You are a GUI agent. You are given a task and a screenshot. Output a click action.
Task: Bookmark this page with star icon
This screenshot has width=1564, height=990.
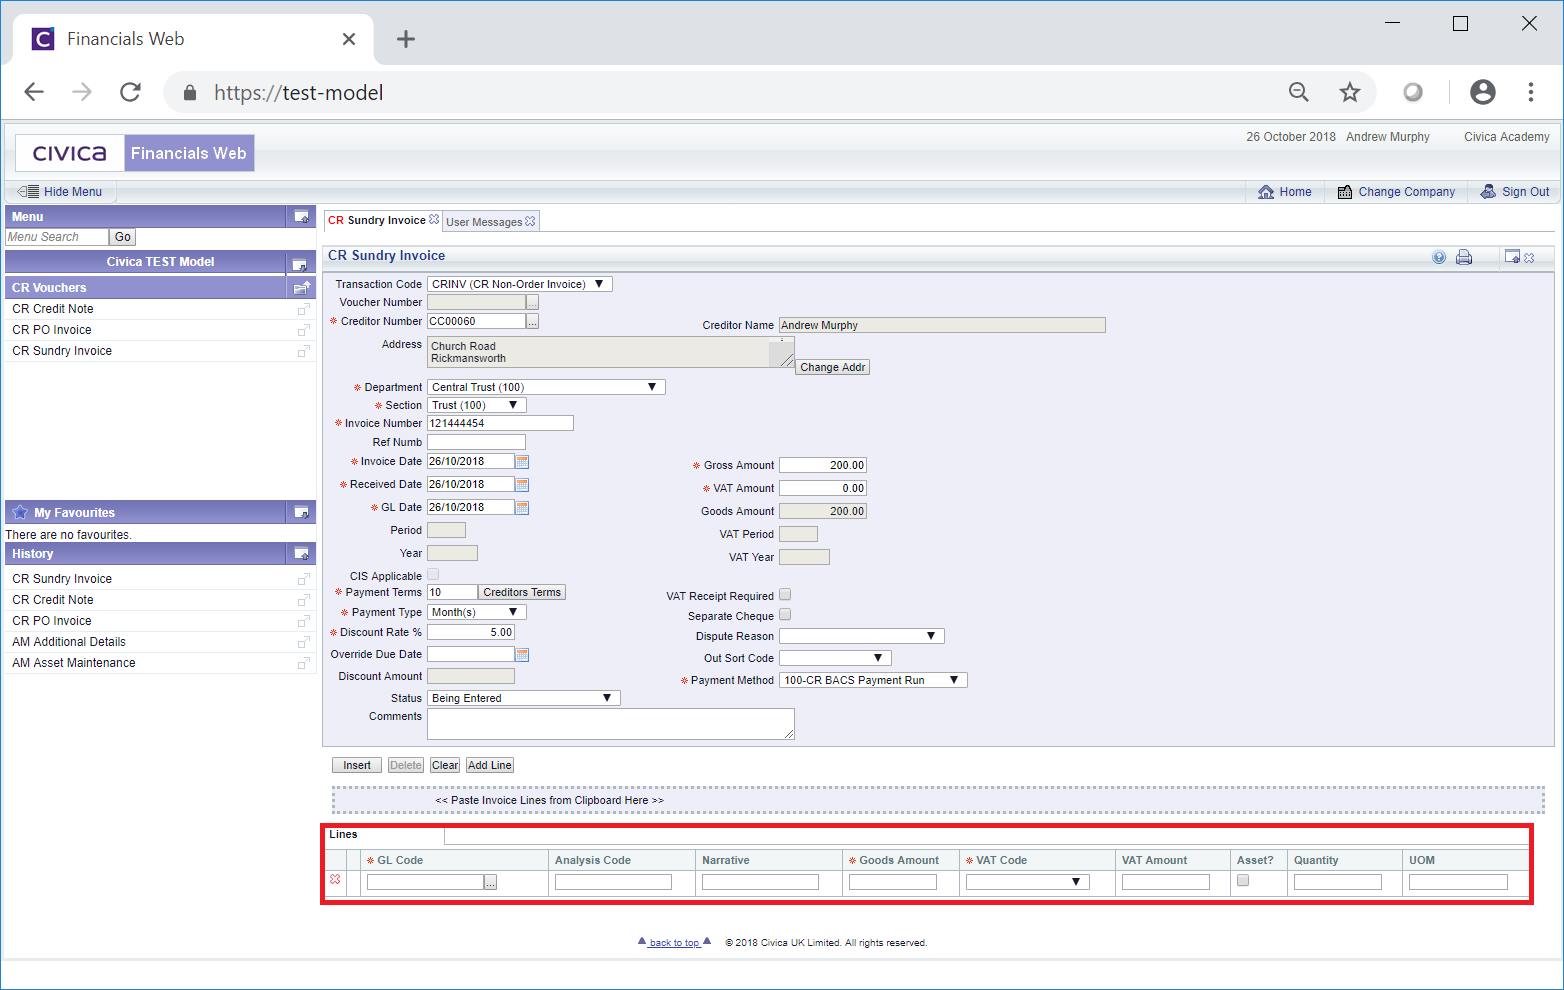click(1350, 92)
